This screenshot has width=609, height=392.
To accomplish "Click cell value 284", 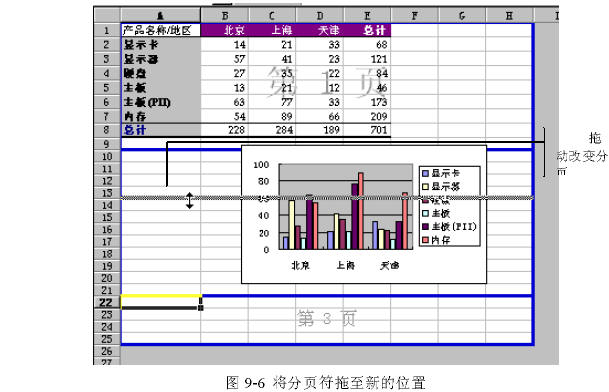I will [x=284, y=130].
